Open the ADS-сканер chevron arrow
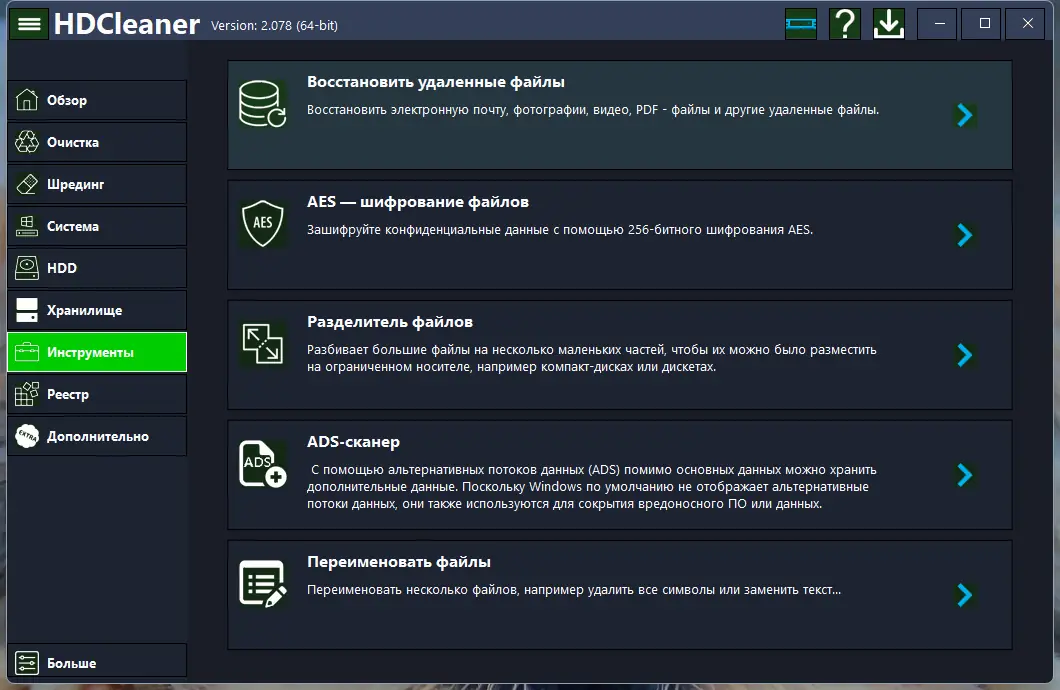The image size is (1060, 690). 964,475
